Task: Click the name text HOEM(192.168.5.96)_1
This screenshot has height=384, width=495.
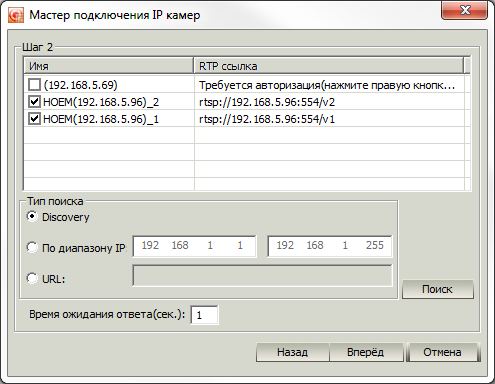Action: click(101, 119)
